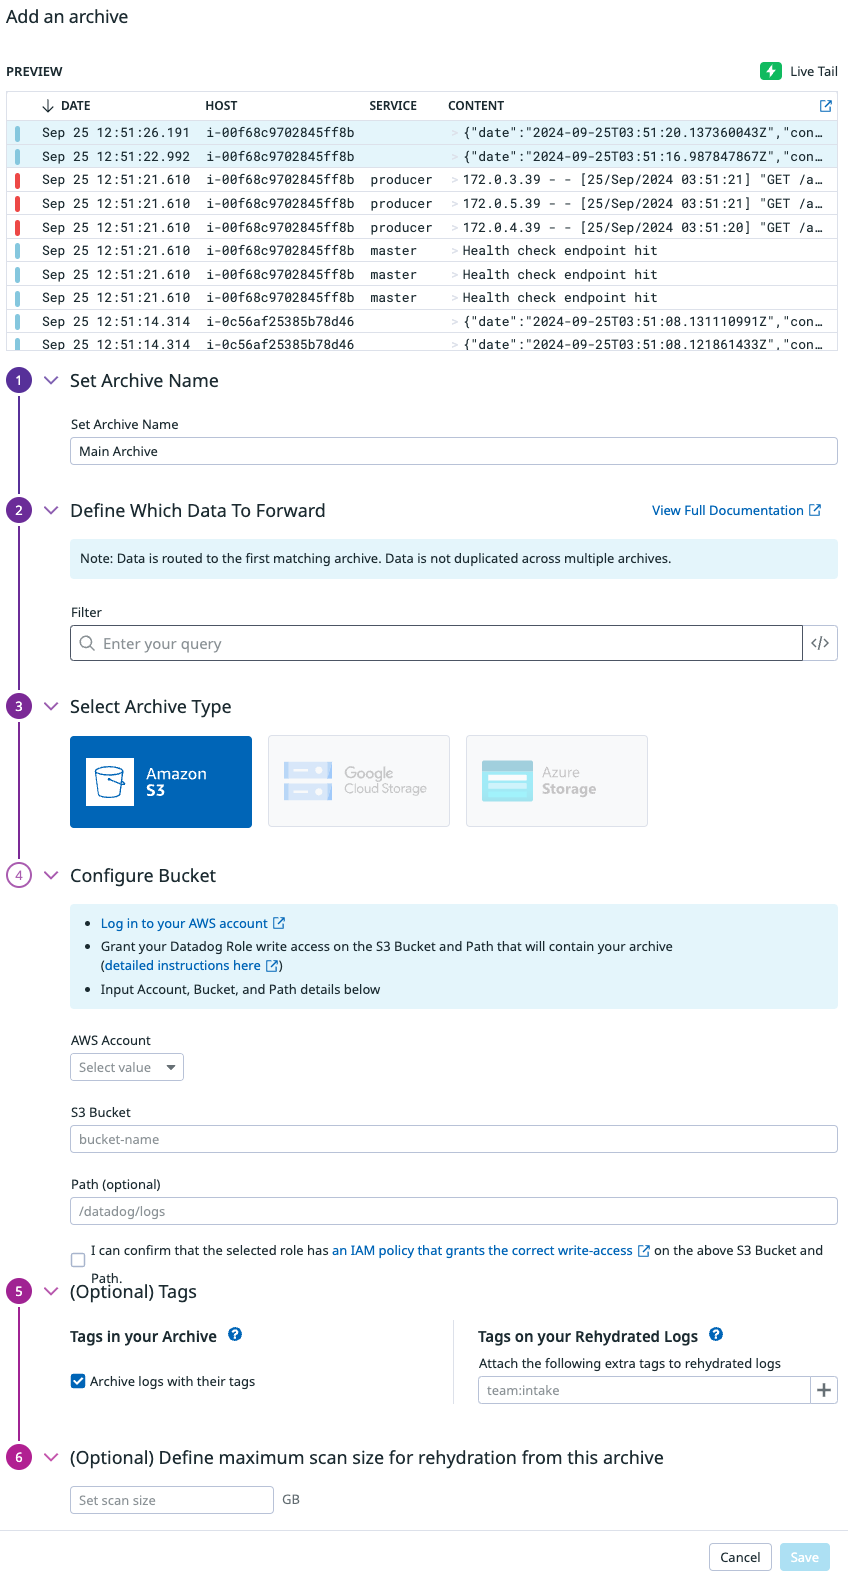
Task: Open producer log with 172.0.3.39 content
Action: click(422, 180)
